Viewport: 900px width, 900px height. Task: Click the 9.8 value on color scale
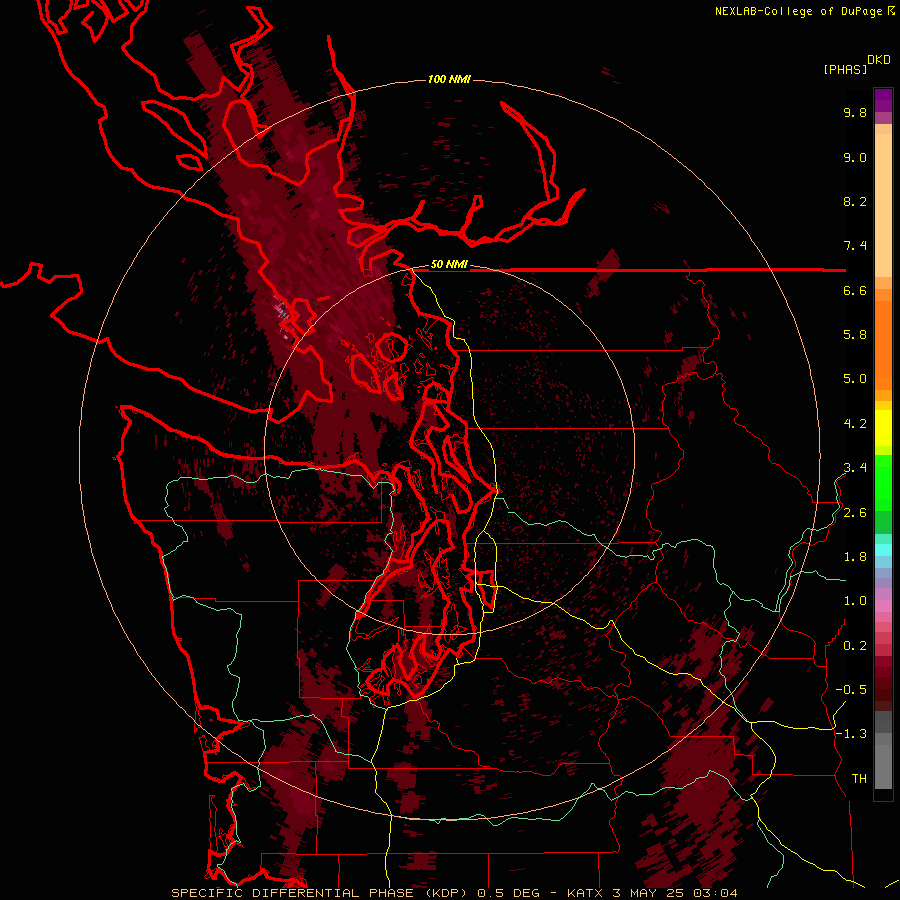pos(855,112)
